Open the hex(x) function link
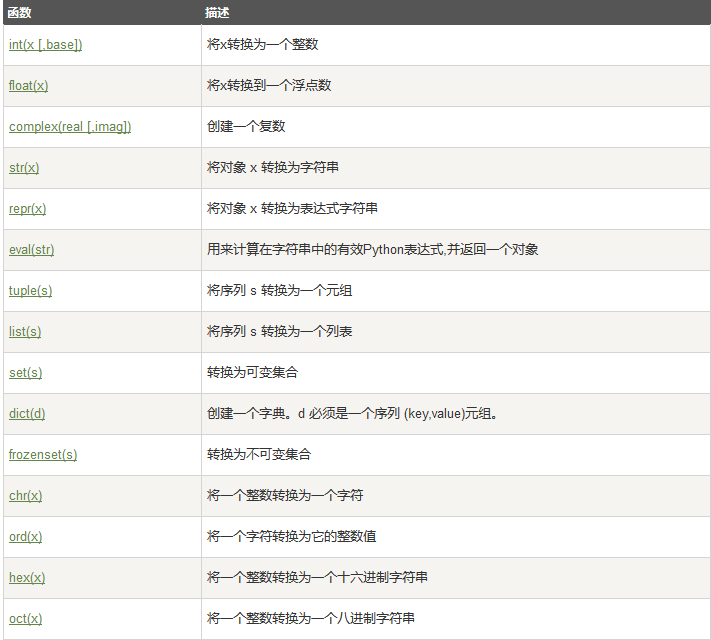 27,578
